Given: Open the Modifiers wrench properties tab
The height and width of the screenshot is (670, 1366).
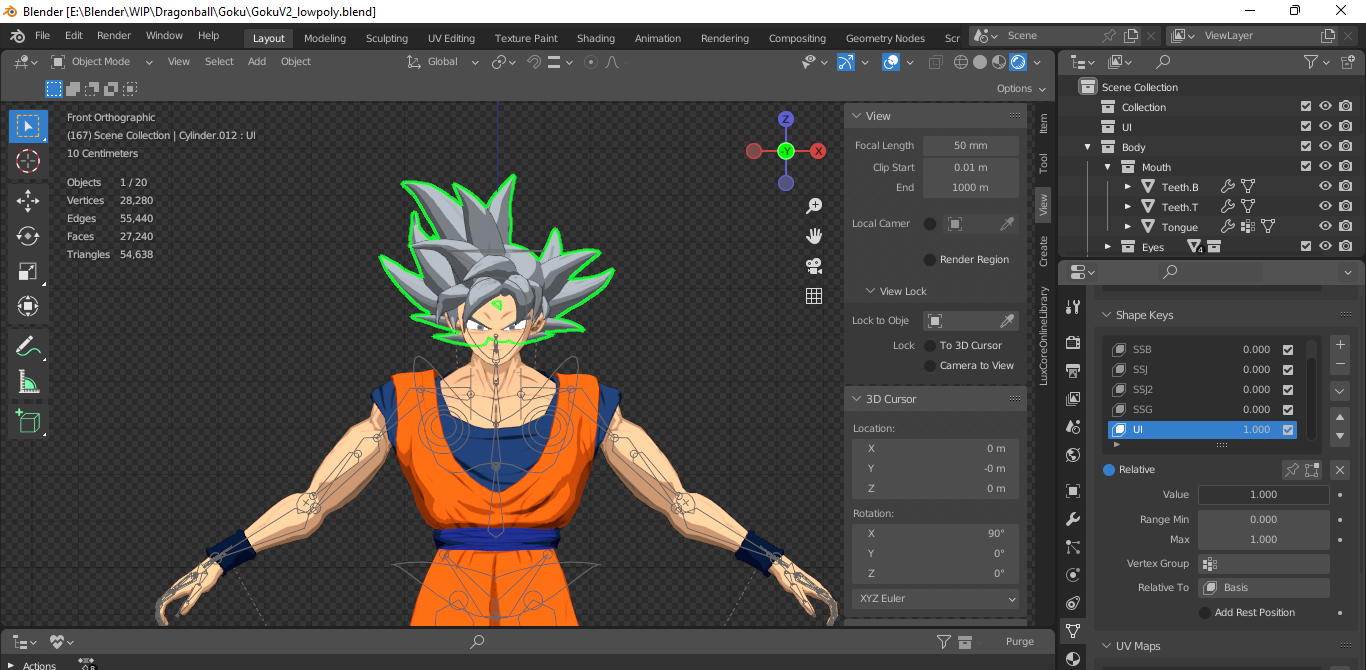Looking at the screenshot, I should click(1073, 519).
